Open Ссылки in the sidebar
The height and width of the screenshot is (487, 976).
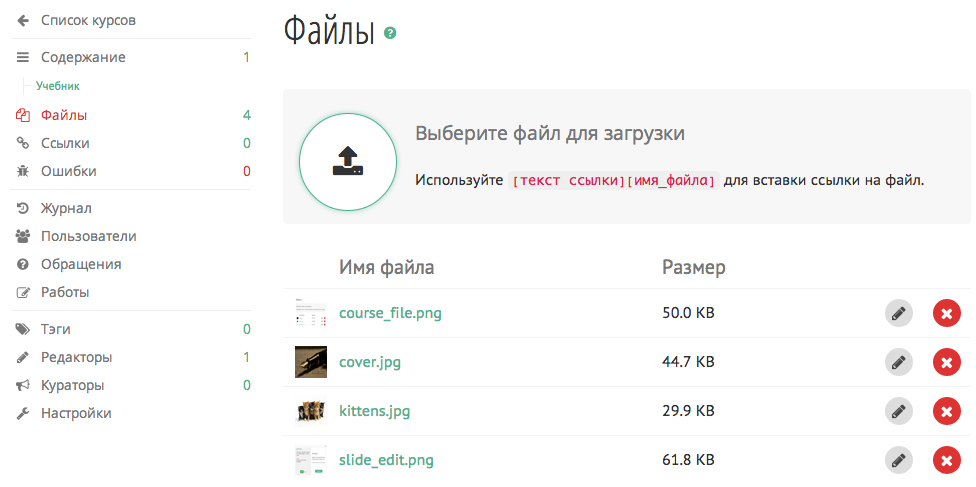pyautogui.click(x=65, y=143)
